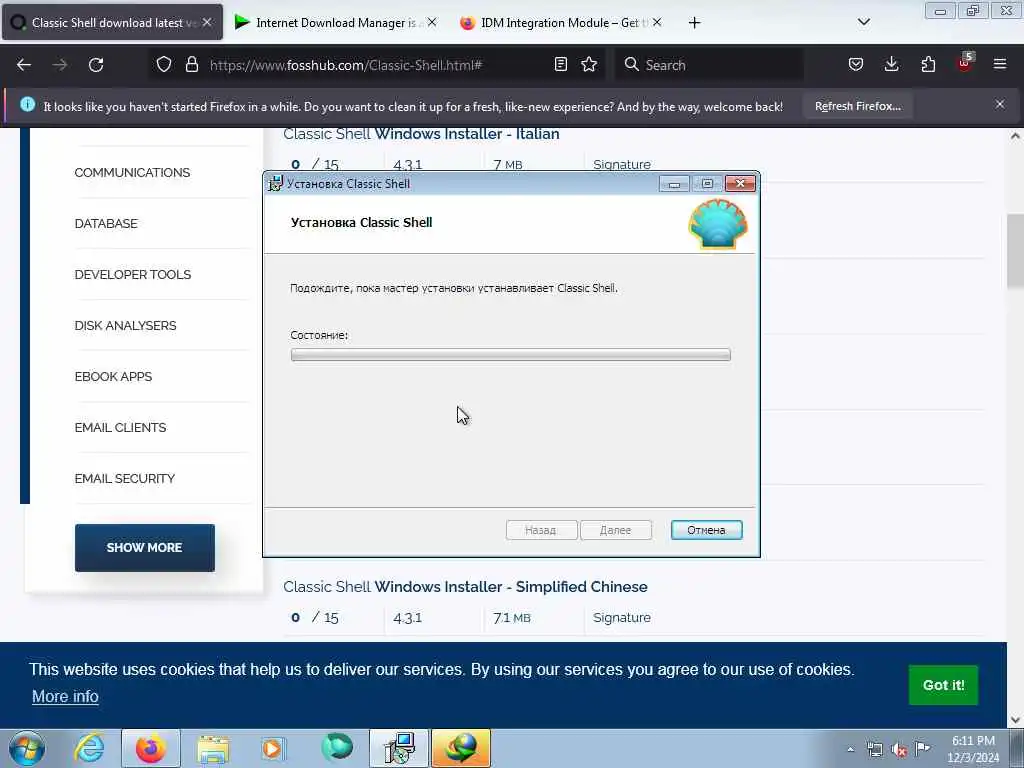Open the Windows Start menu orb
Screen dimensions: 1024x768
27,748
